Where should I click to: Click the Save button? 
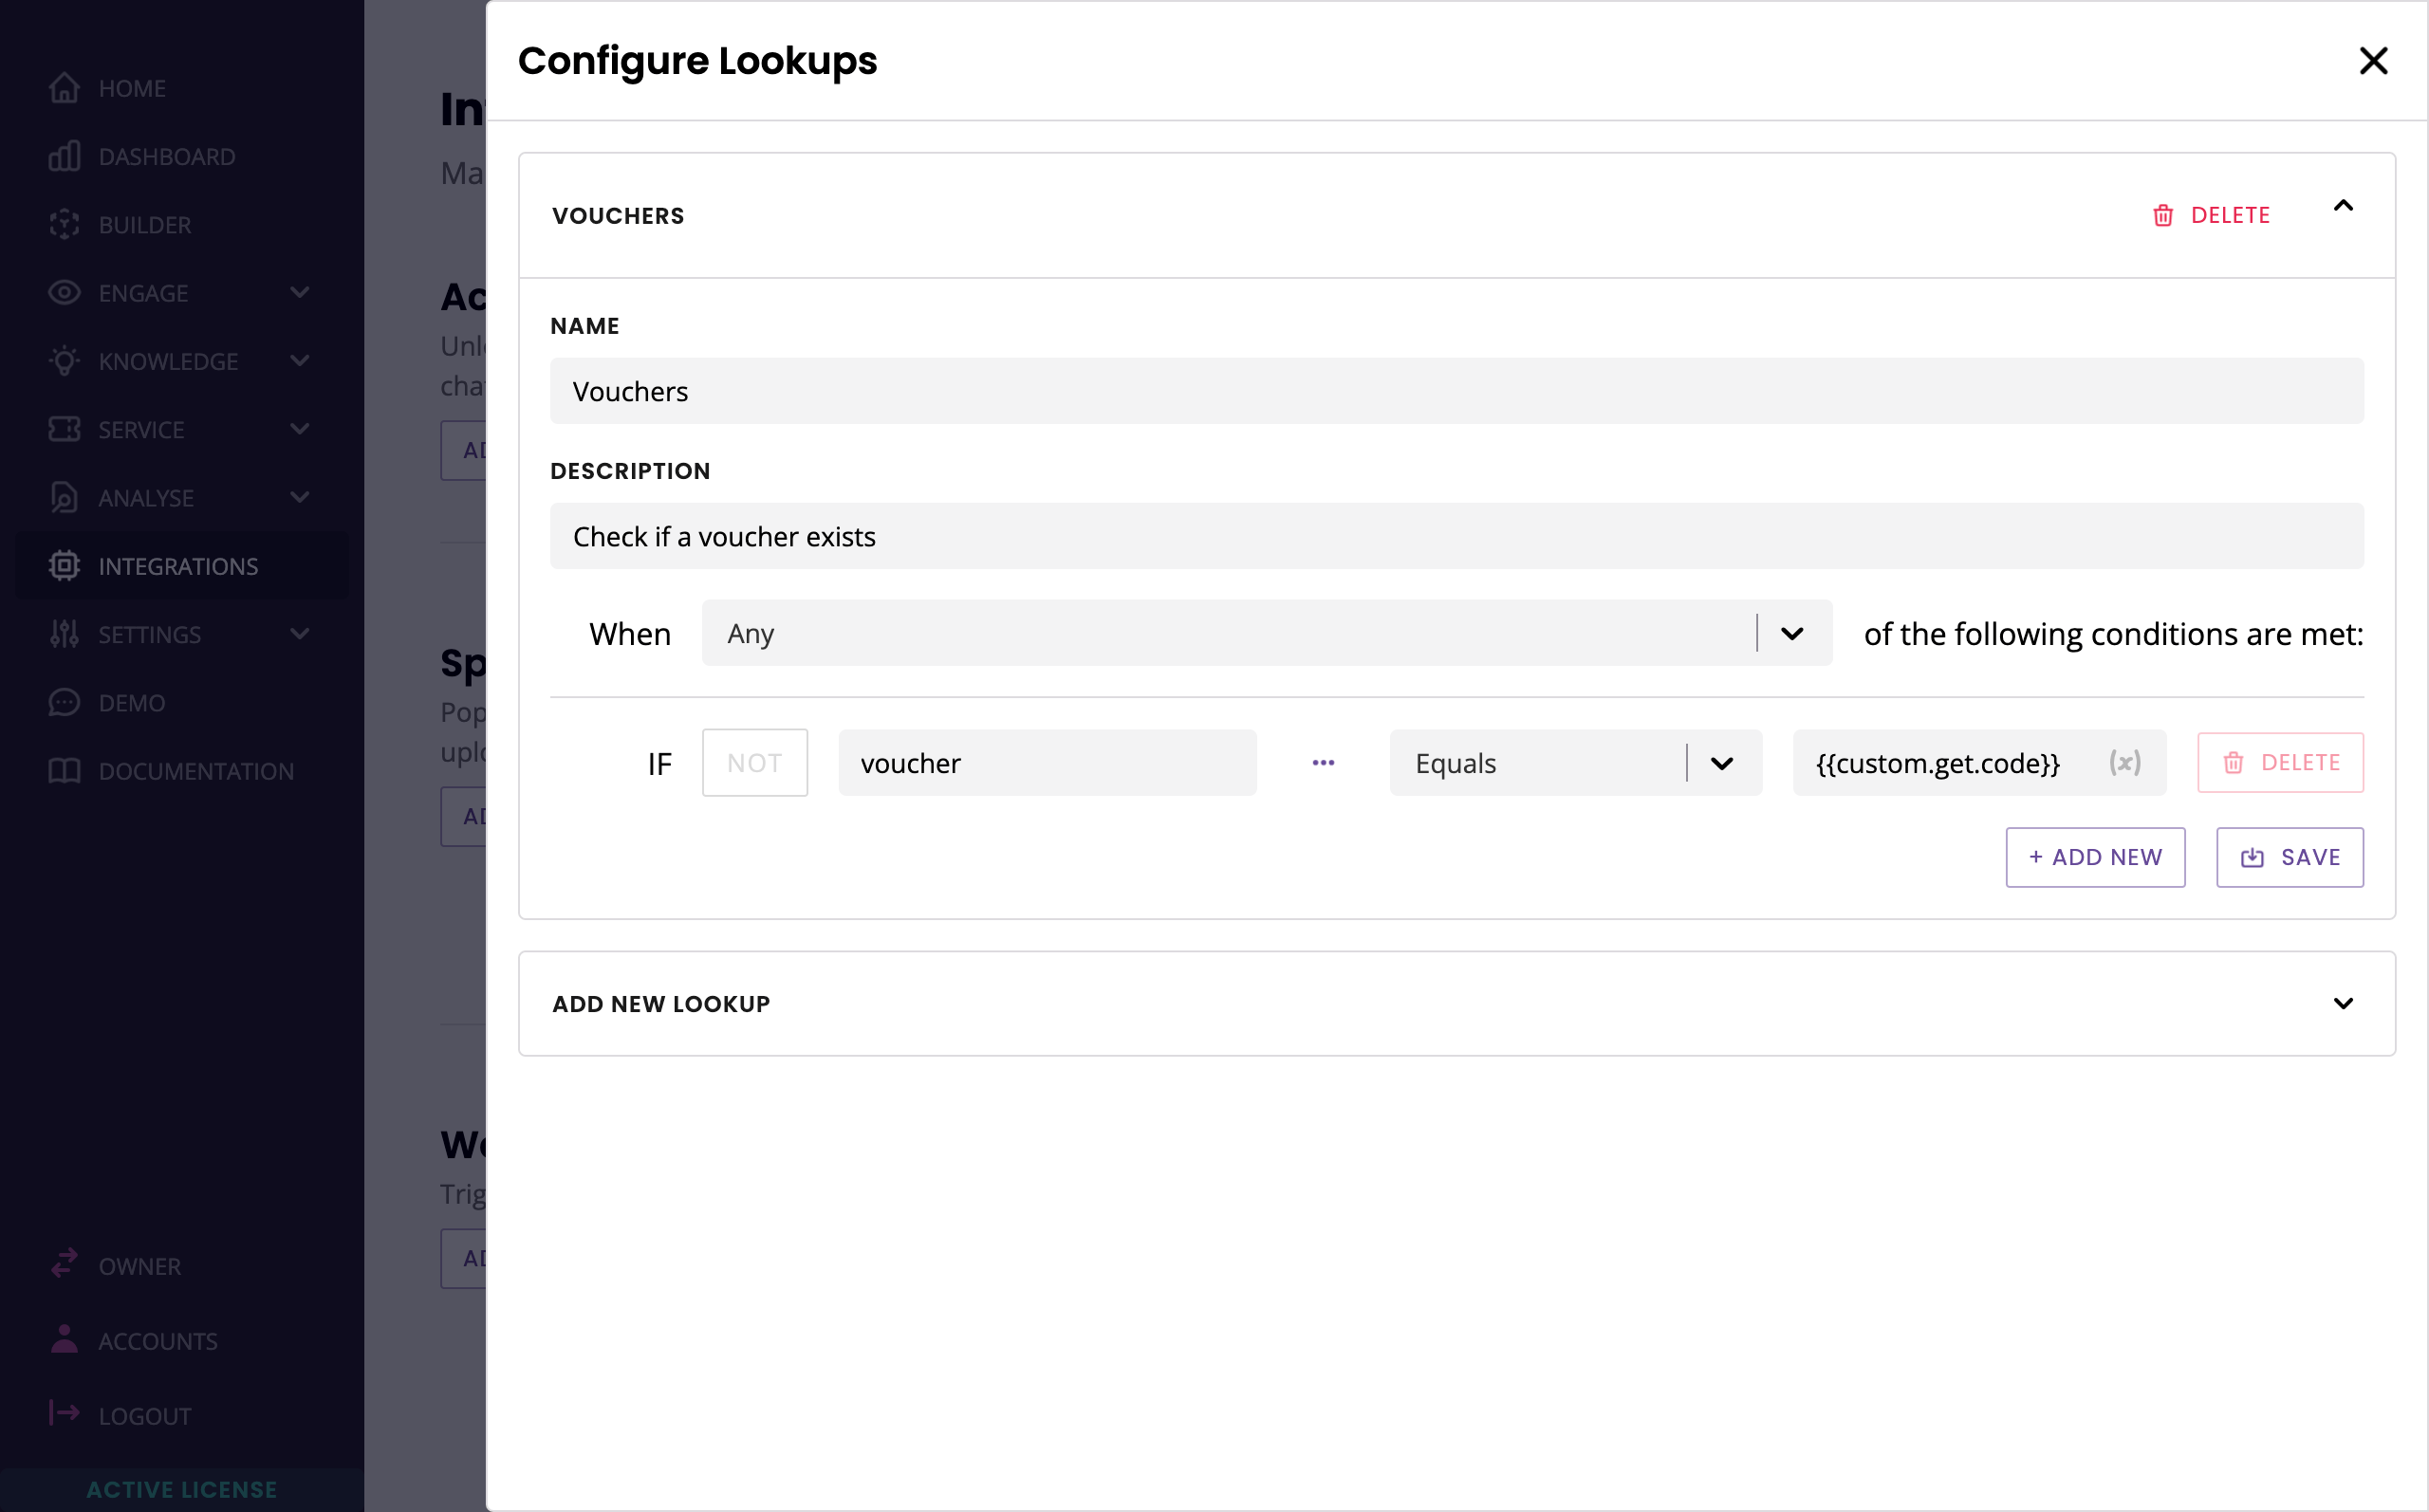(x=2289, y=857)
